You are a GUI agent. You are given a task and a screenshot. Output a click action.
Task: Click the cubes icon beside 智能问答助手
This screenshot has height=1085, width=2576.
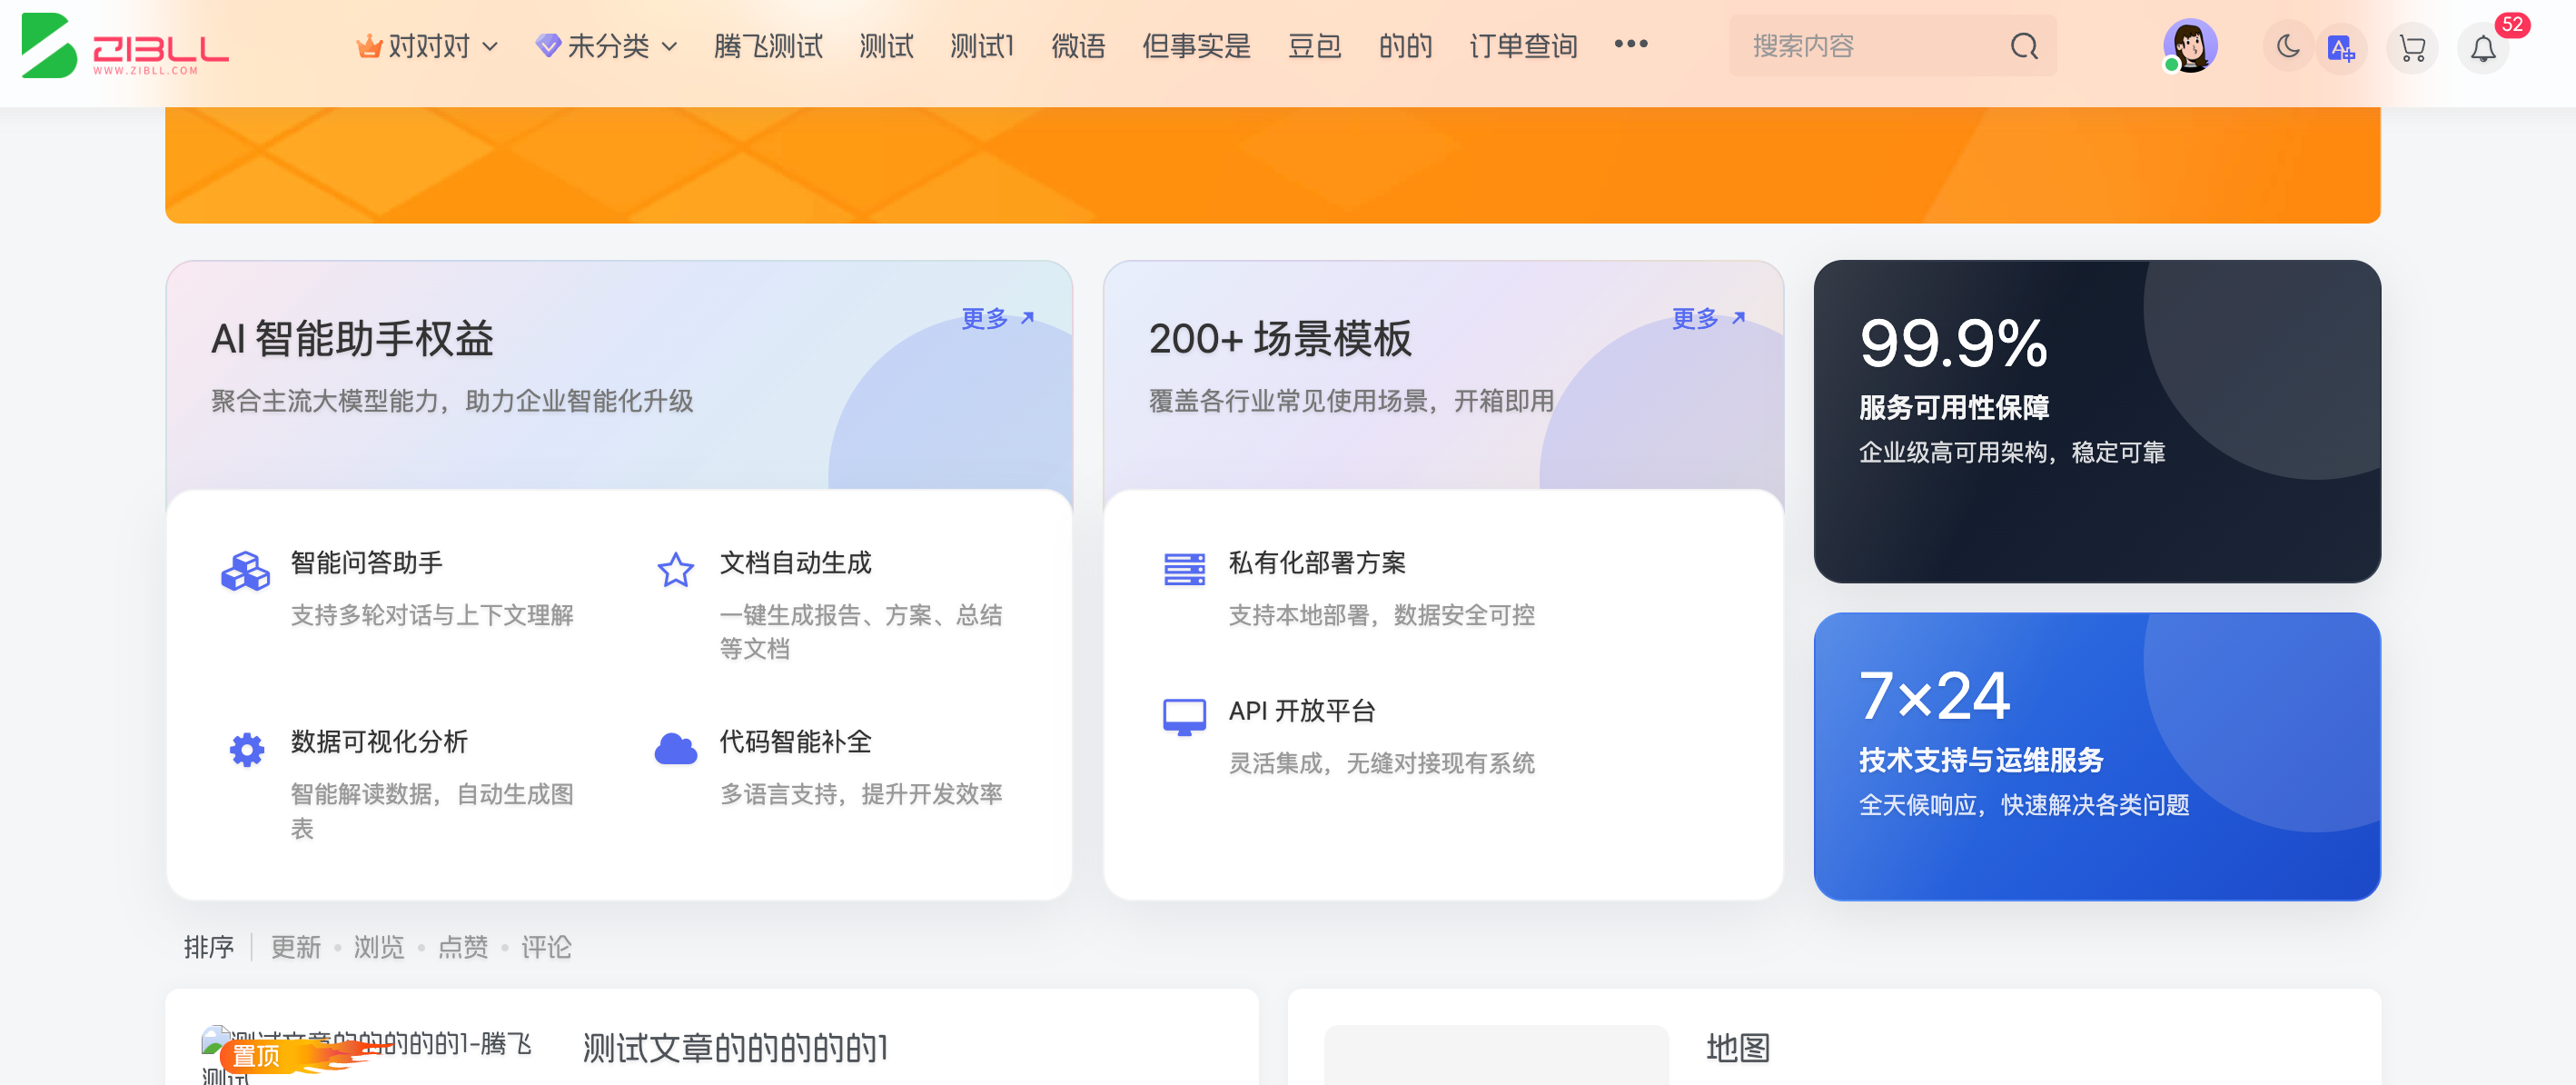245,571
